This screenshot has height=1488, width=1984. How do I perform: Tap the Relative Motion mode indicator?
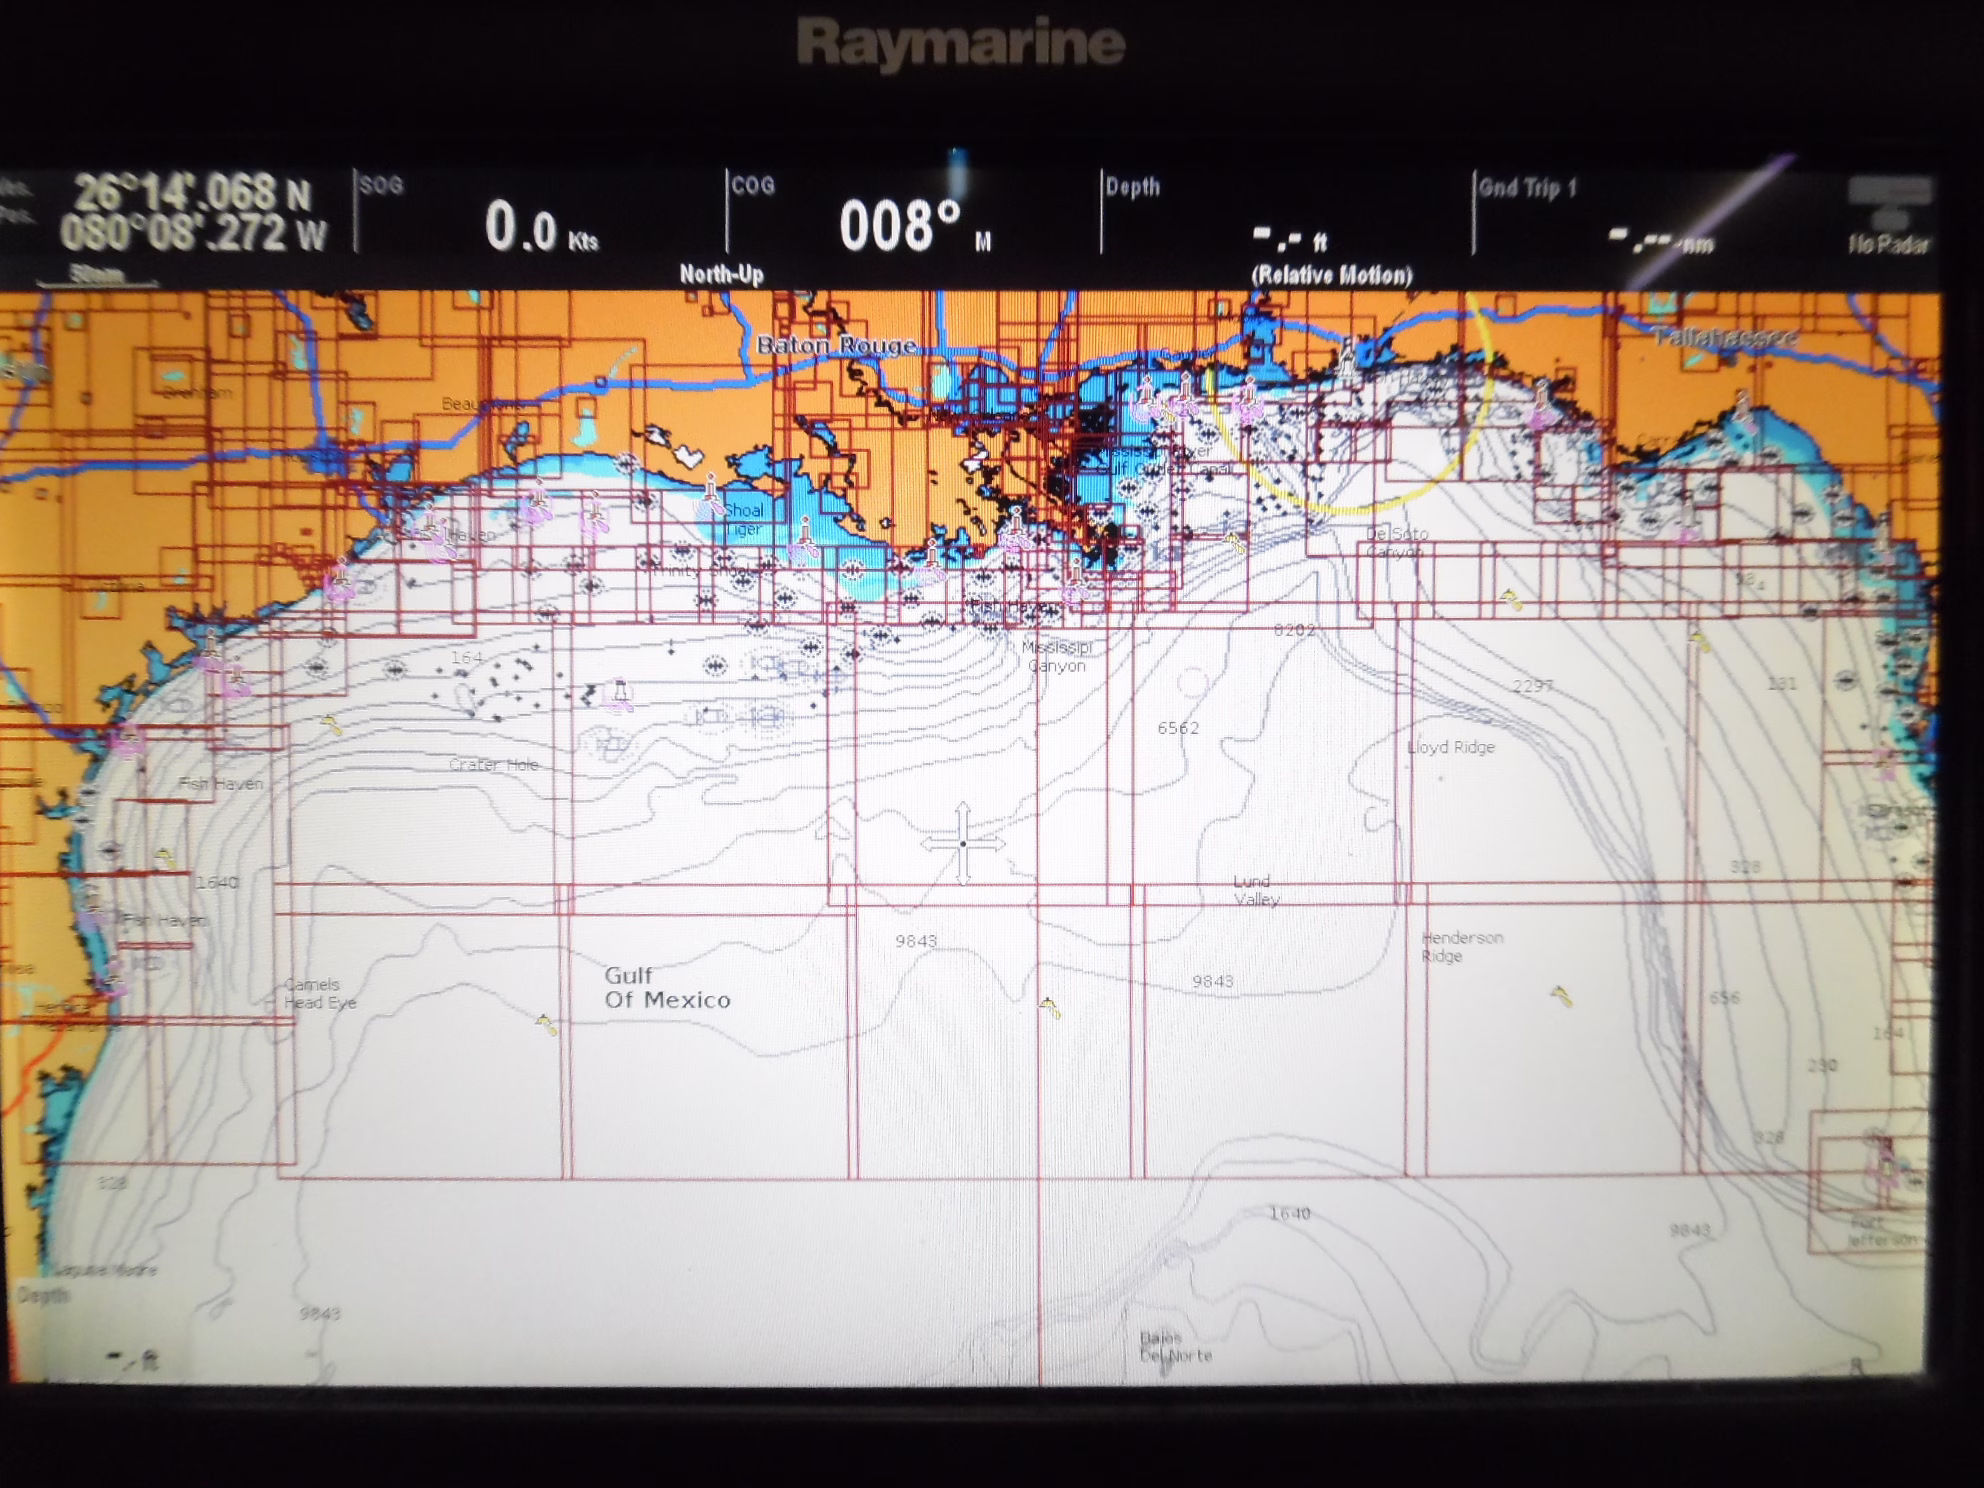coord(1331,275)
